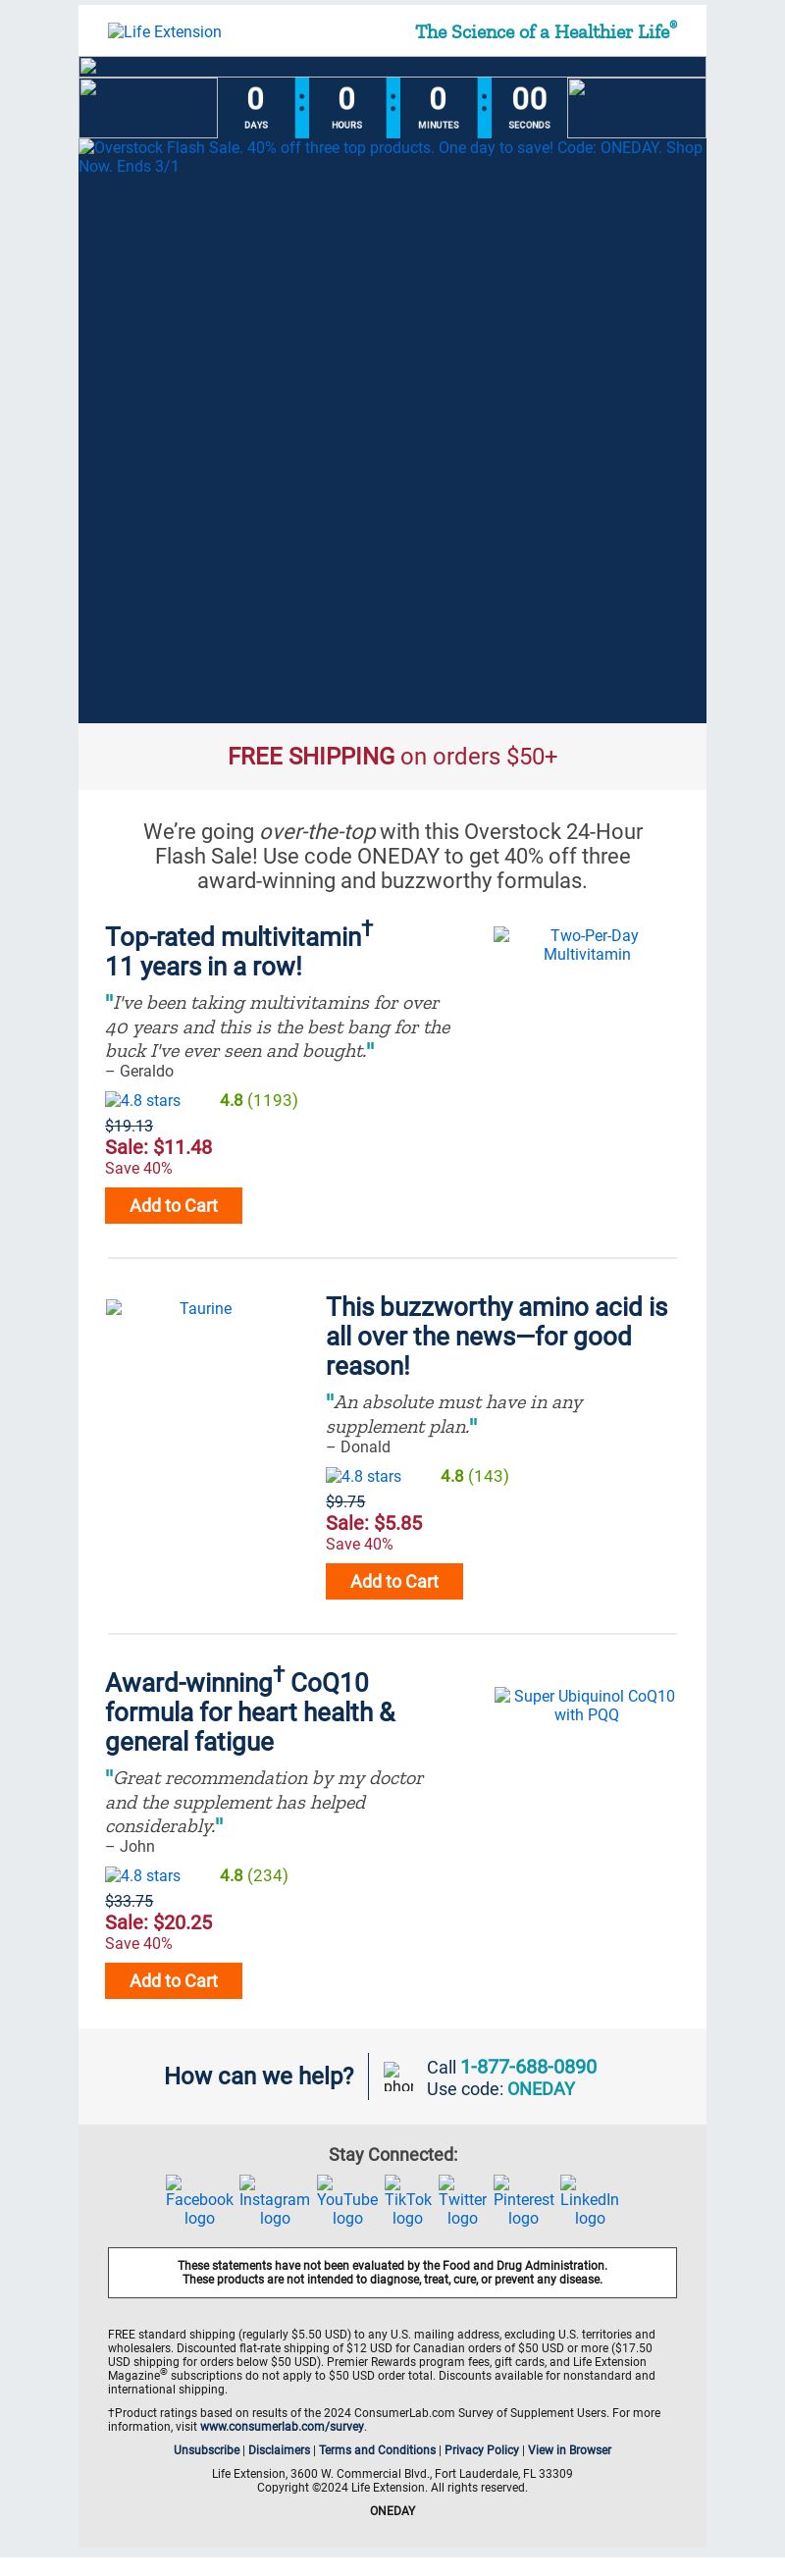Open View in Browser link
Image resolution: width=785 pixels, height=2576 pixels.
tap(569, 2449)
